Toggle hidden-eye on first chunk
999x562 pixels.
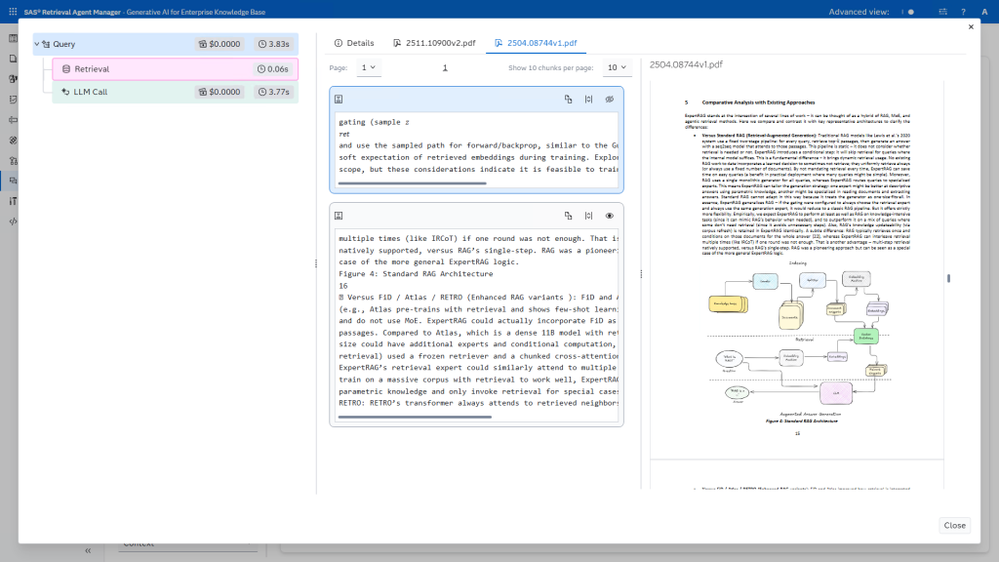point(609,99)
